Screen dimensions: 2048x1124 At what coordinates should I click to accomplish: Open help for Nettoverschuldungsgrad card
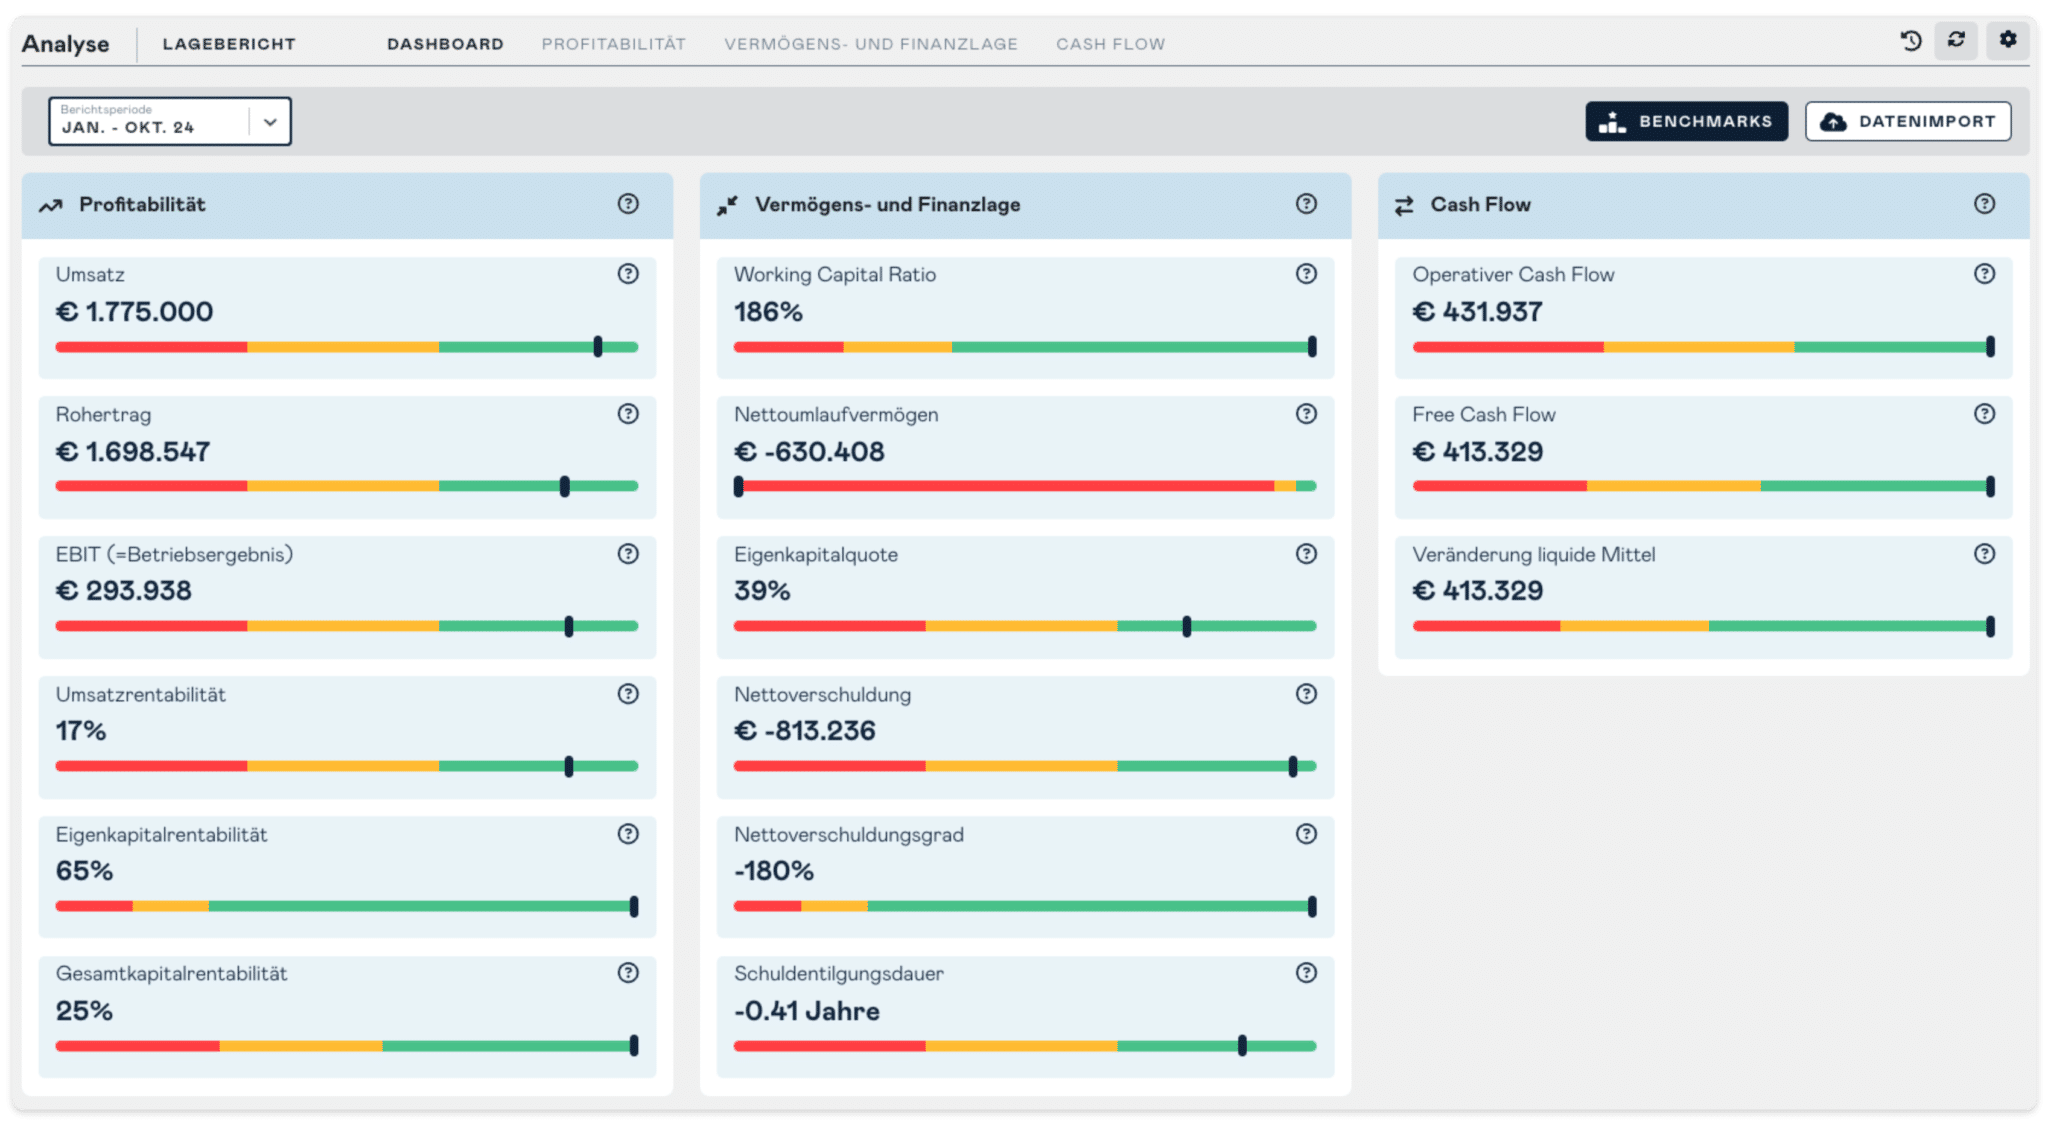click(1306, 834)
